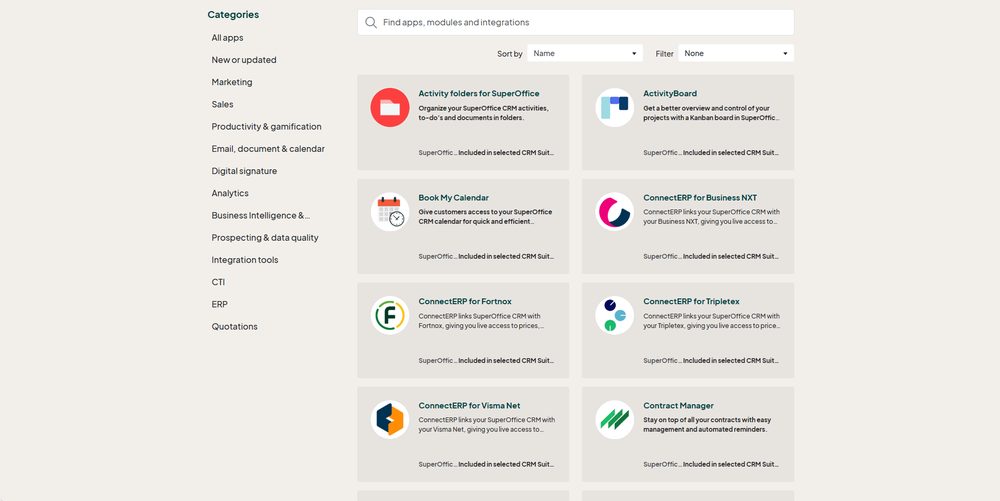The width and height of the screenshot is (1000, 501).
Task: Open ConnectERP for Fortnox title
Action: [465, 301]
